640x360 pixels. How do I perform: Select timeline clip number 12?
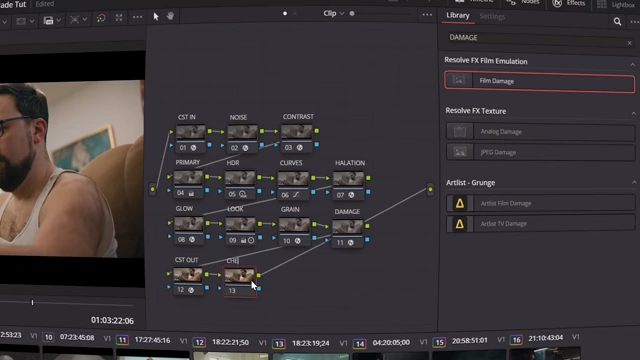click(x=199, y=342)
